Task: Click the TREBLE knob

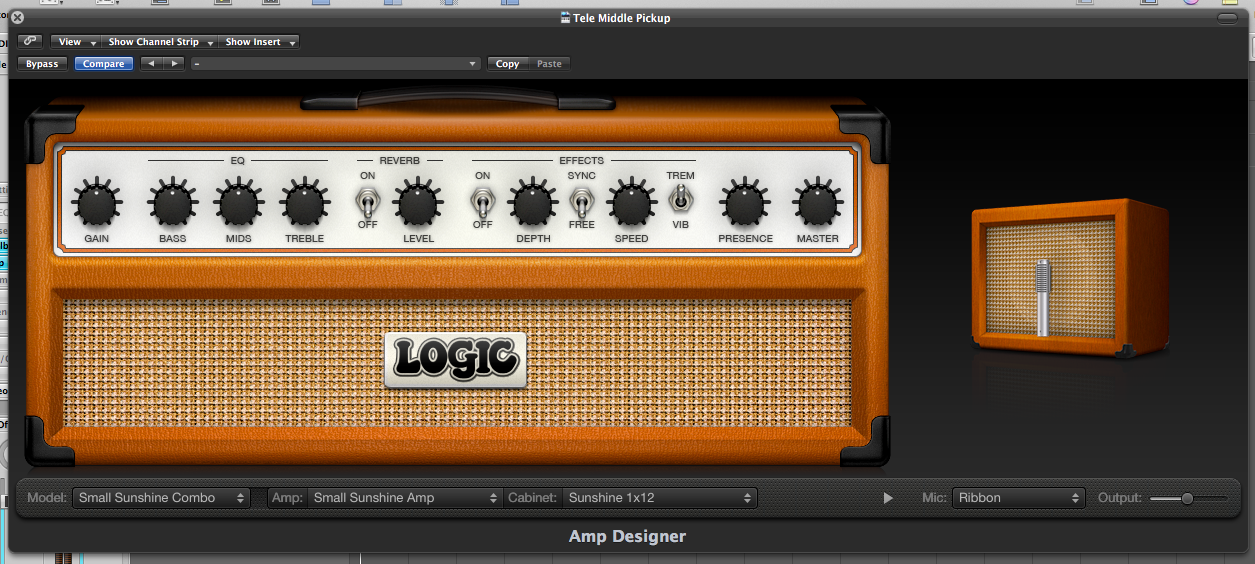Action: pos(304,205)
